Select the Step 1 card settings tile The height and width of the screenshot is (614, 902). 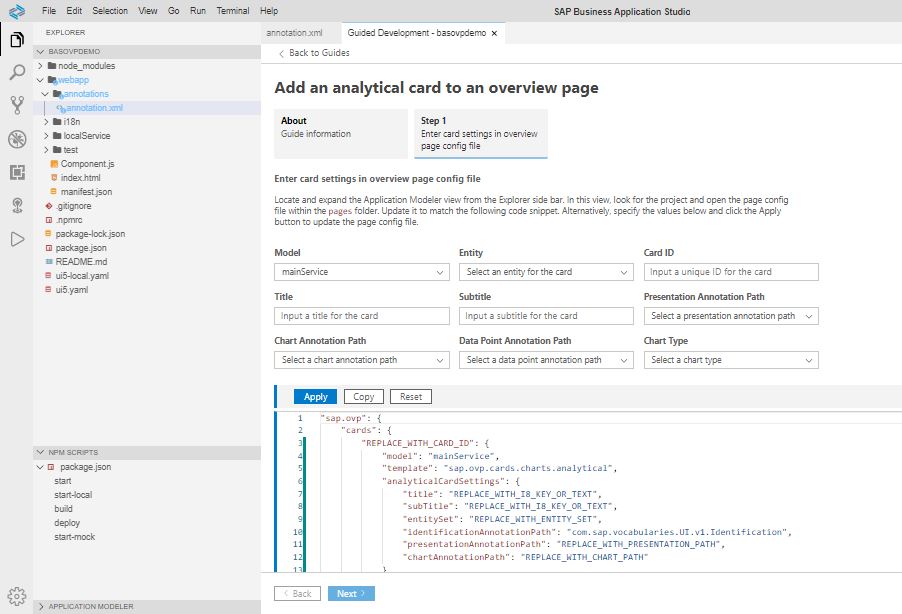[481, 134]
